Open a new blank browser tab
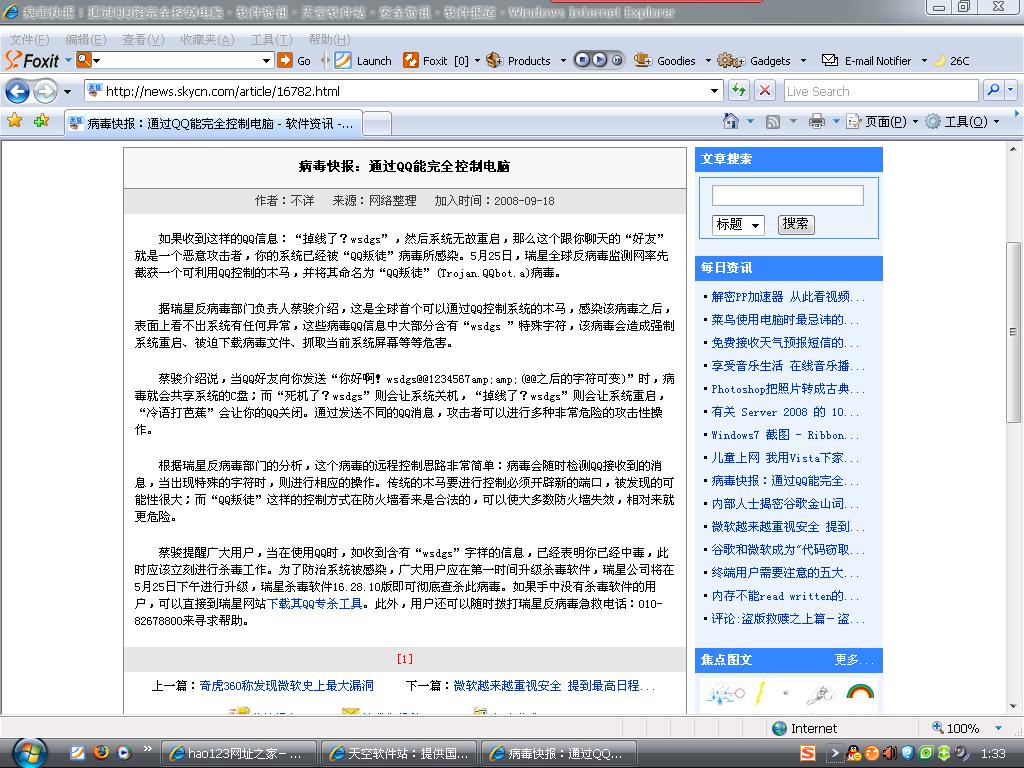Screen dimensions: 1024x768 pos(377,123)
